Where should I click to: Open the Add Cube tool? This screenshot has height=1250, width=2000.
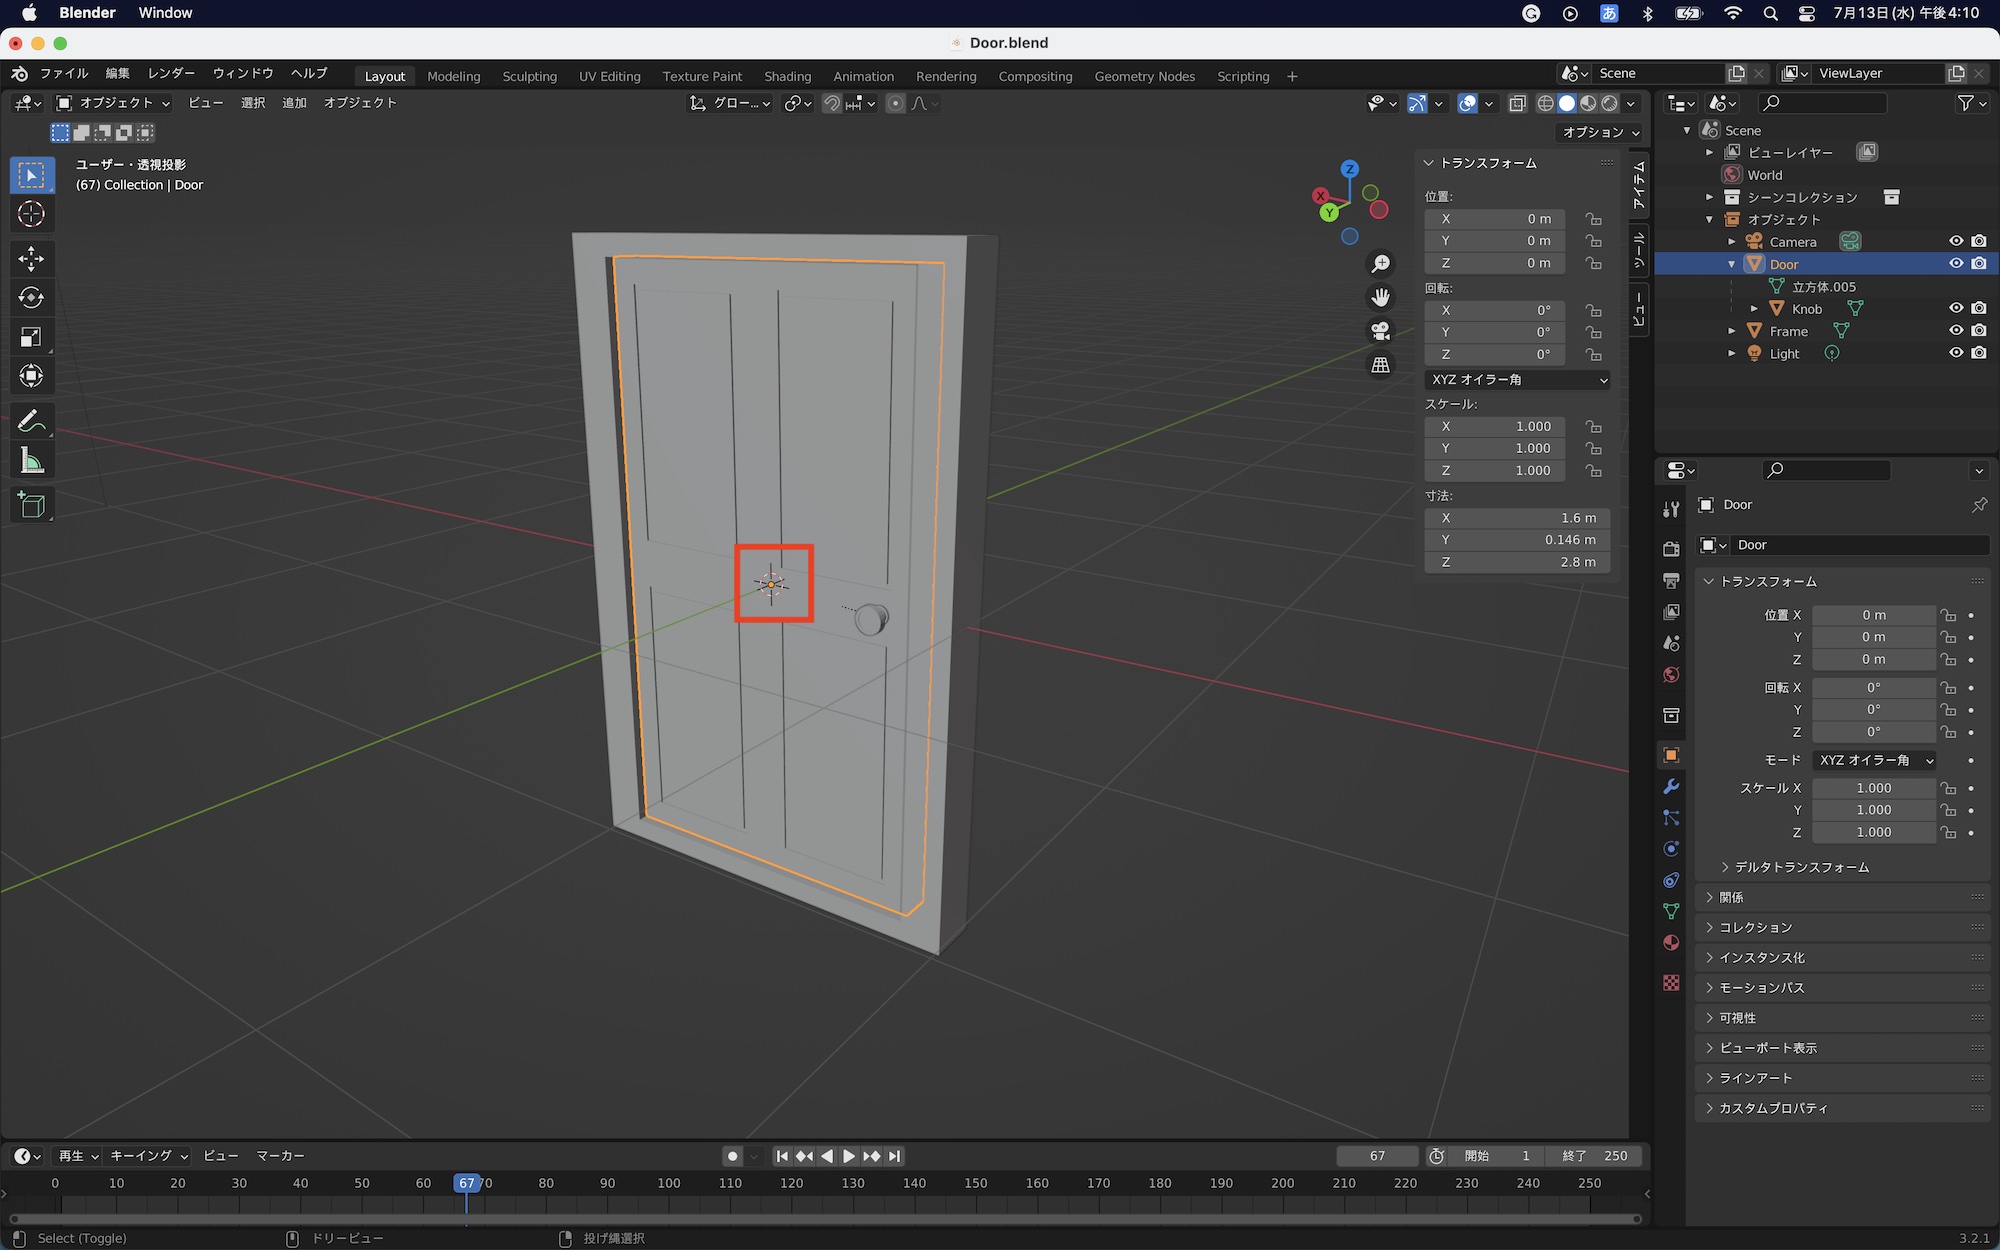(x=32, y=505)
